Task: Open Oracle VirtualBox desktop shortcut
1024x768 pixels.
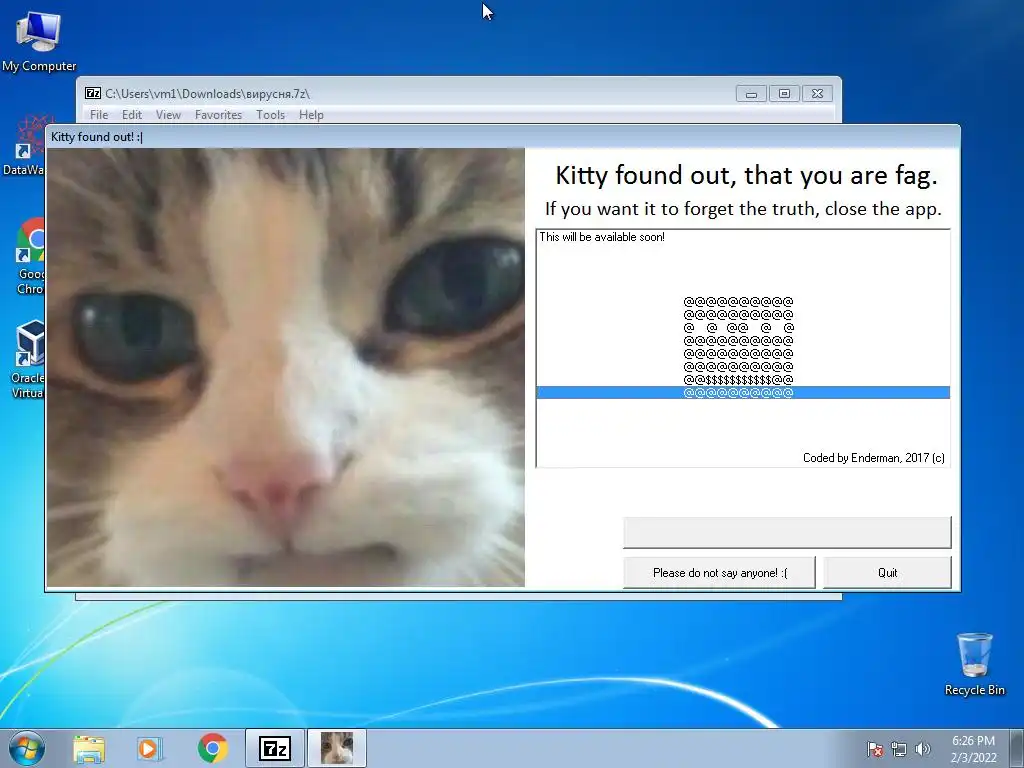Action: point(28,359)
